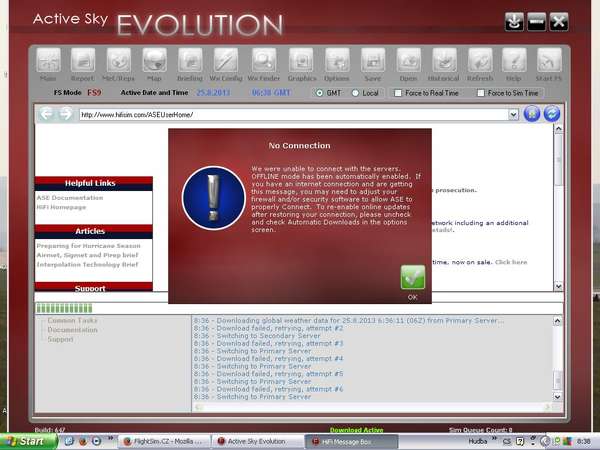The image size is (600, 450).
Task: Open the Graphics toolbar icon
Action: point(301,60)
